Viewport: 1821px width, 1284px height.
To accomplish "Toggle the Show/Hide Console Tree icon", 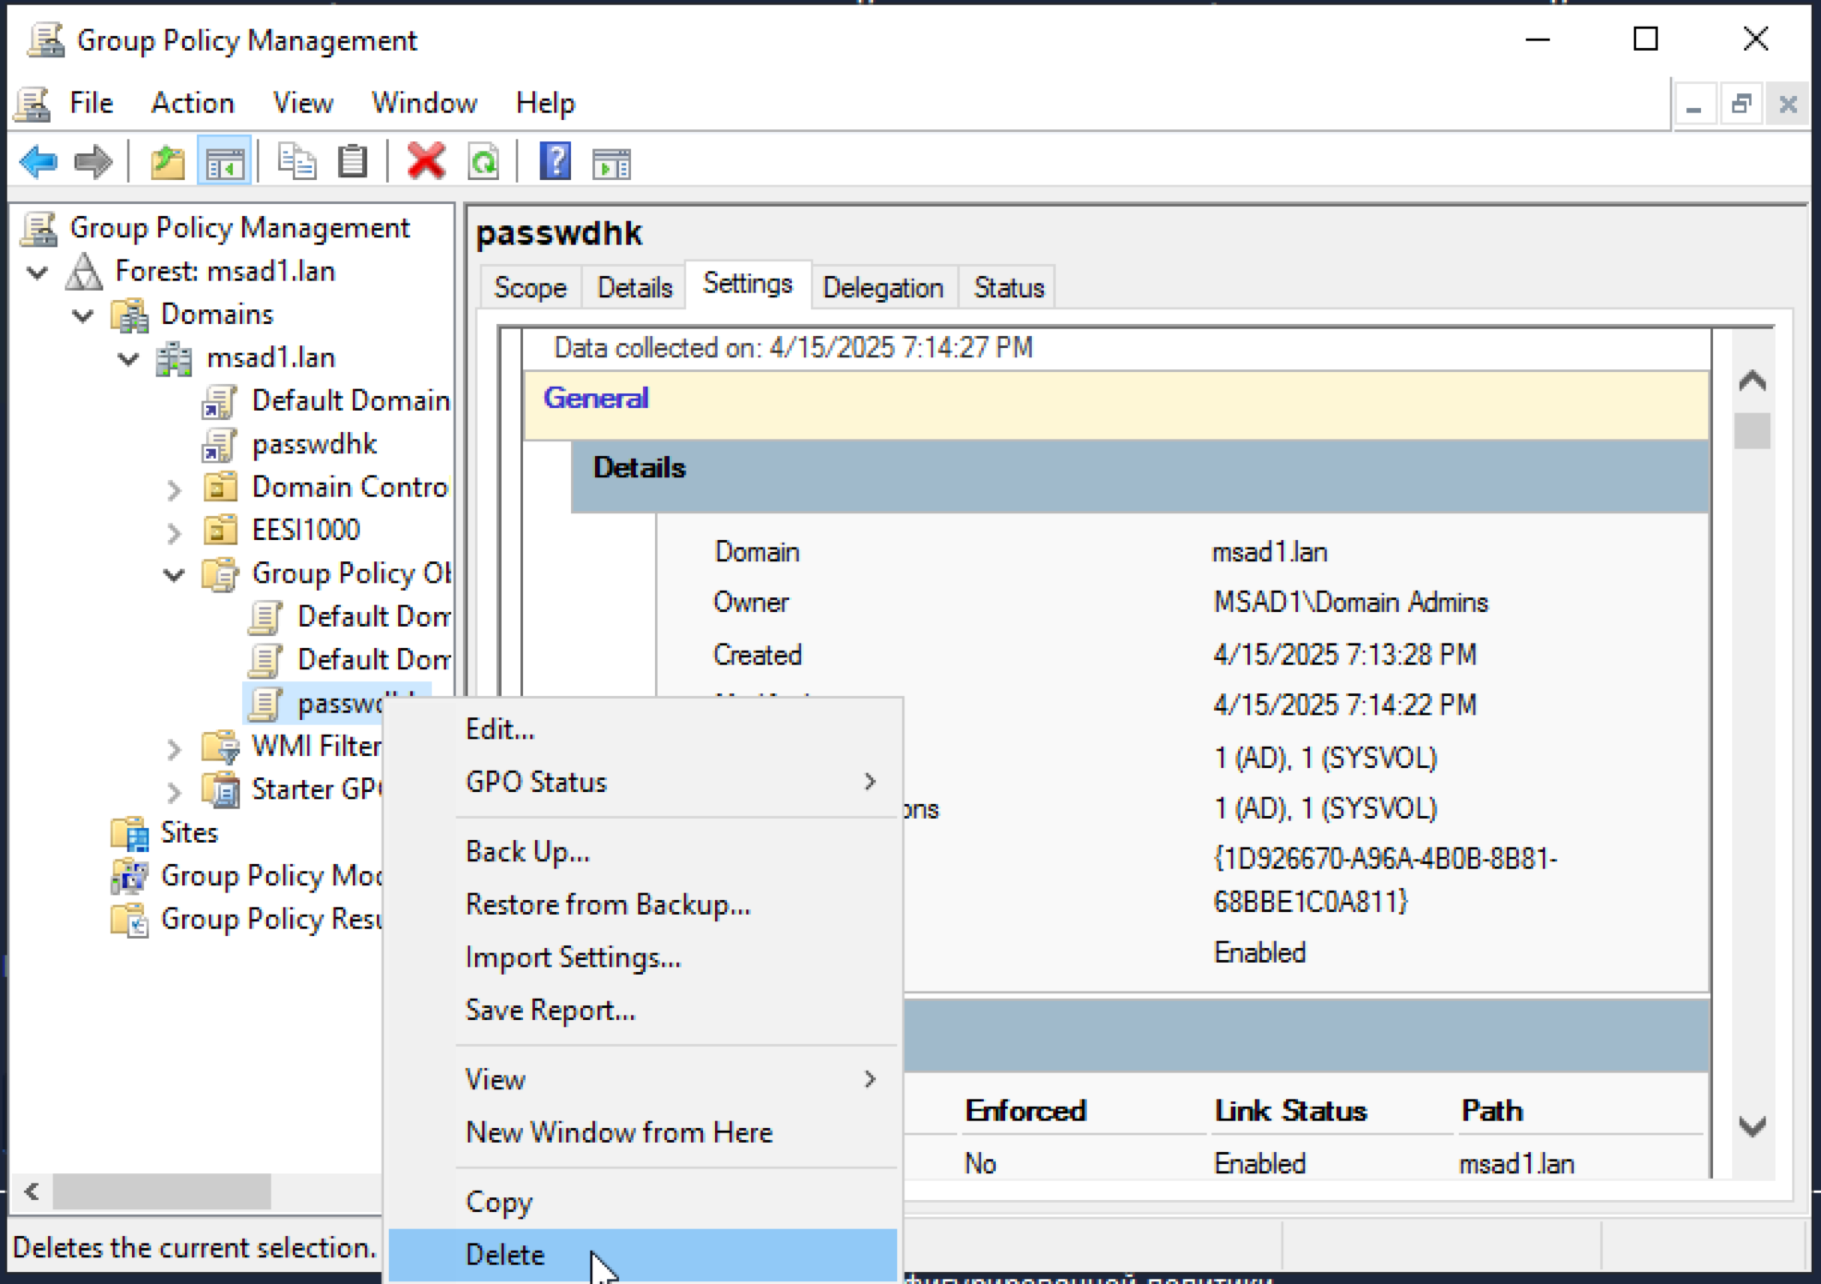I will click(x=224, y=162).
